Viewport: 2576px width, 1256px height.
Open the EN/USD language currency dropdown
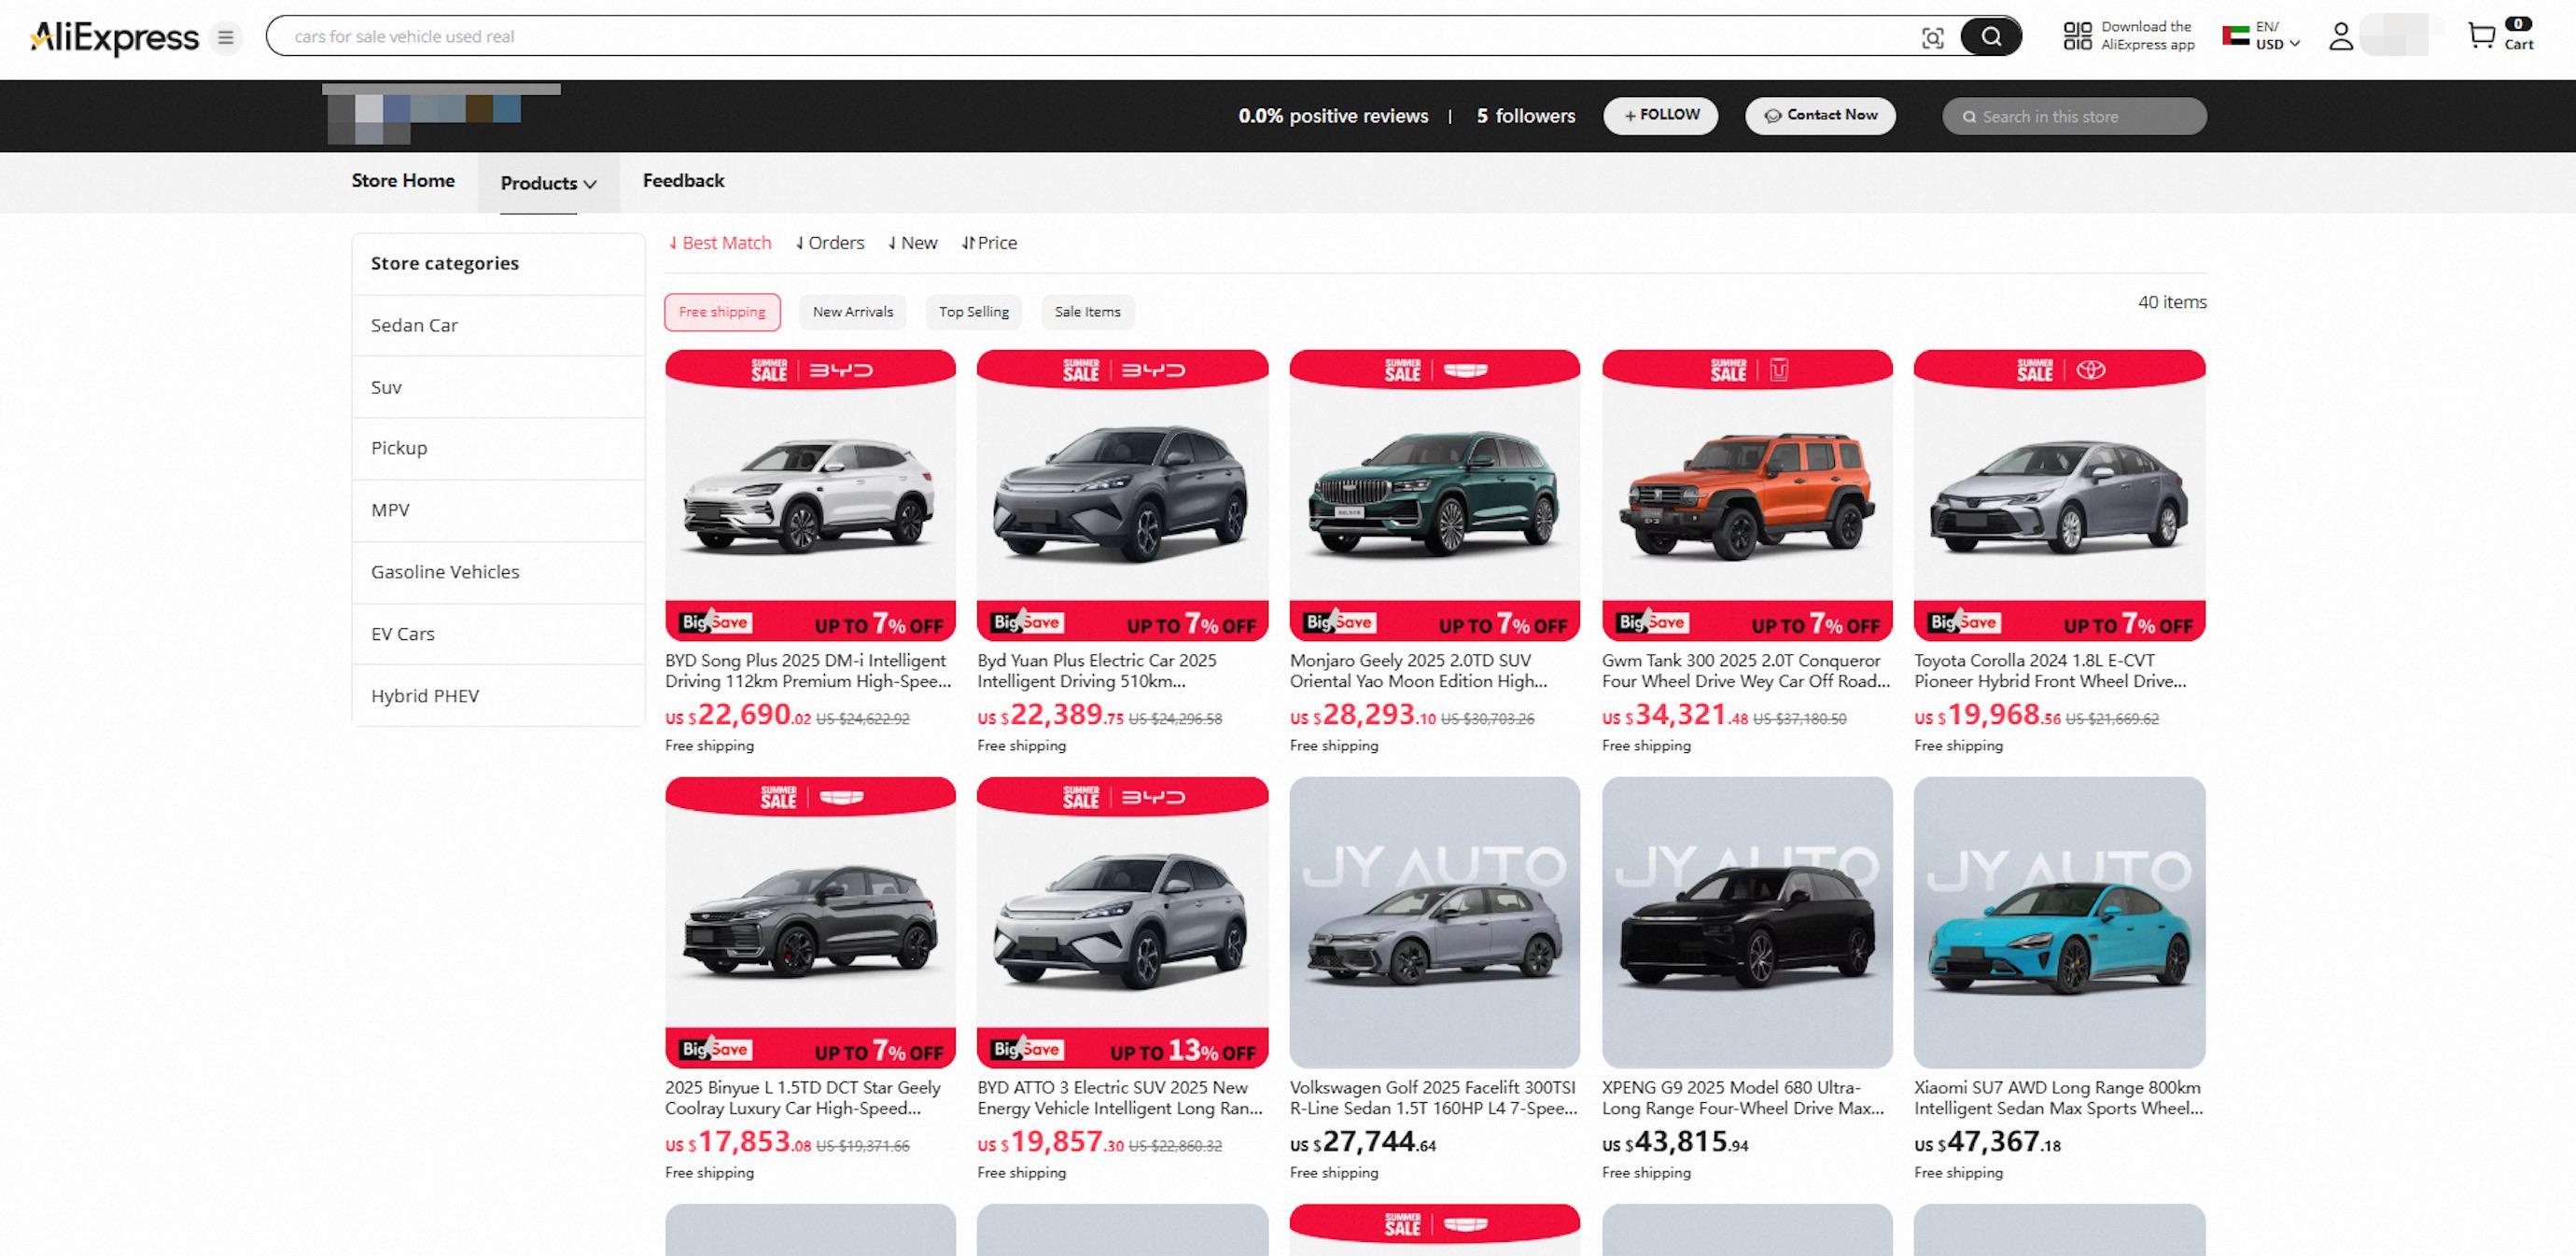(2262, 36)
